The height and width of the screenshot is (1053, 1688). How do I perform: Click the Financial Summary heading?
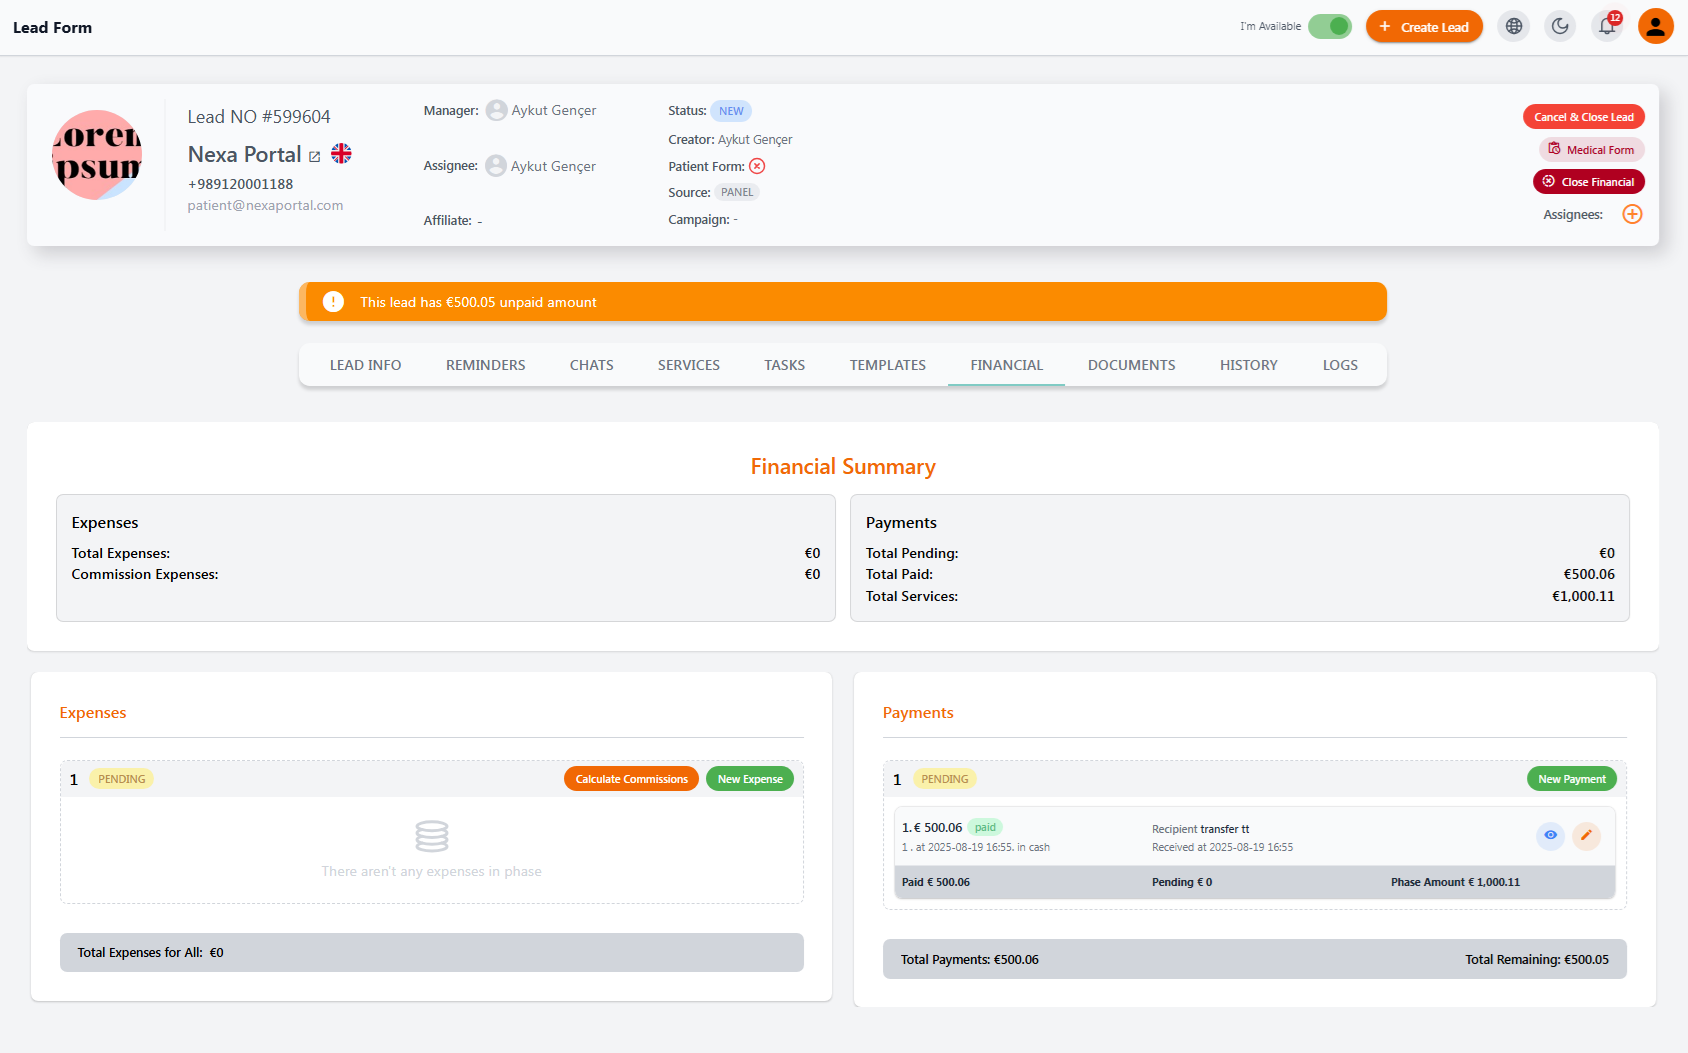pyautogui.click(x=843, y=467)
